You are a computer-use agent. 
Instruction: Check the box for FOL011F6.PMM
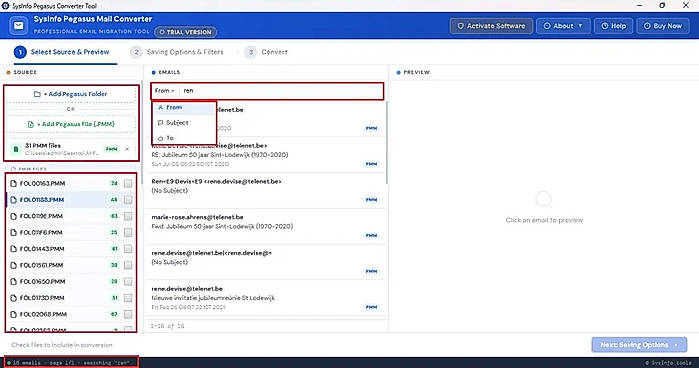tap(128, 232)
